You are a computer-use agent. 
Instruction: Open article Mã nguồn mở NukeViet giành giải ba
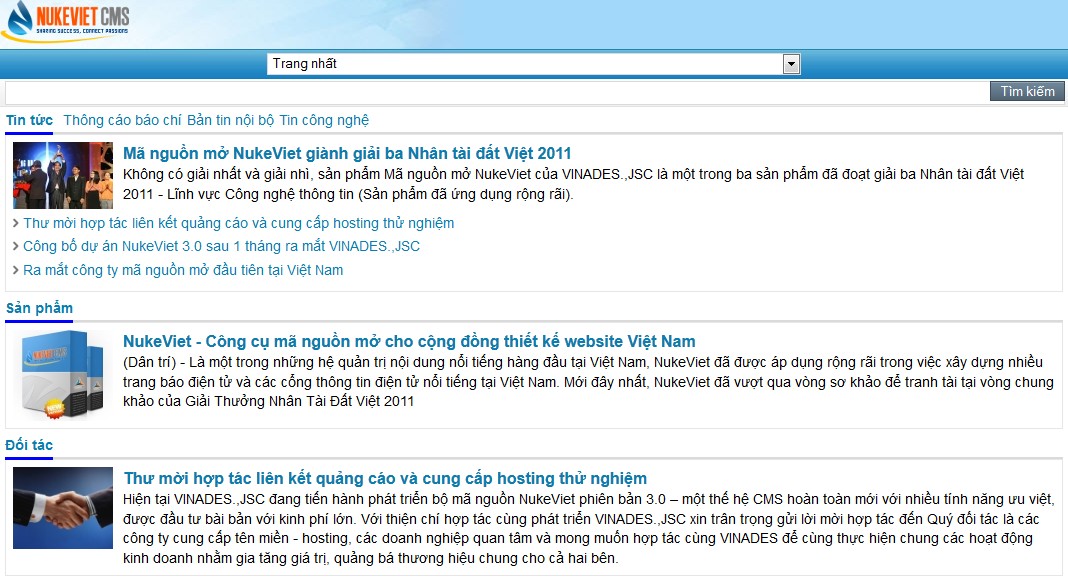click(x=347, y=153)
